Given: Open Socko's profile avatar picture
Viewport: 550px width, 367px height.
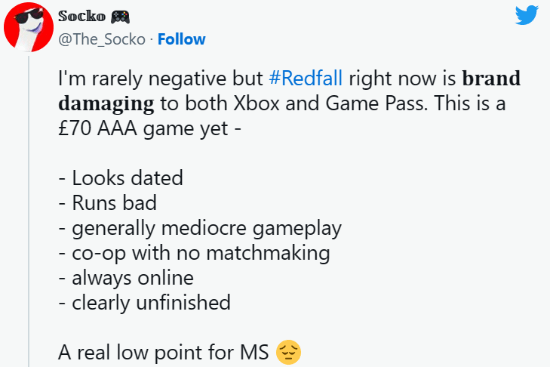Looking at the screenshot, I should (x=29, y=27).
